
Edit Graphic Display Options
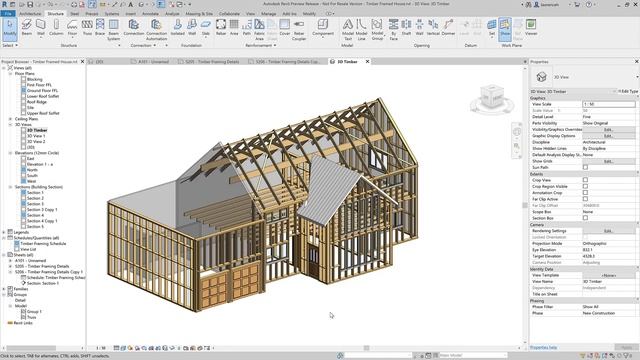pyautogui.click(x=608, y=136)
